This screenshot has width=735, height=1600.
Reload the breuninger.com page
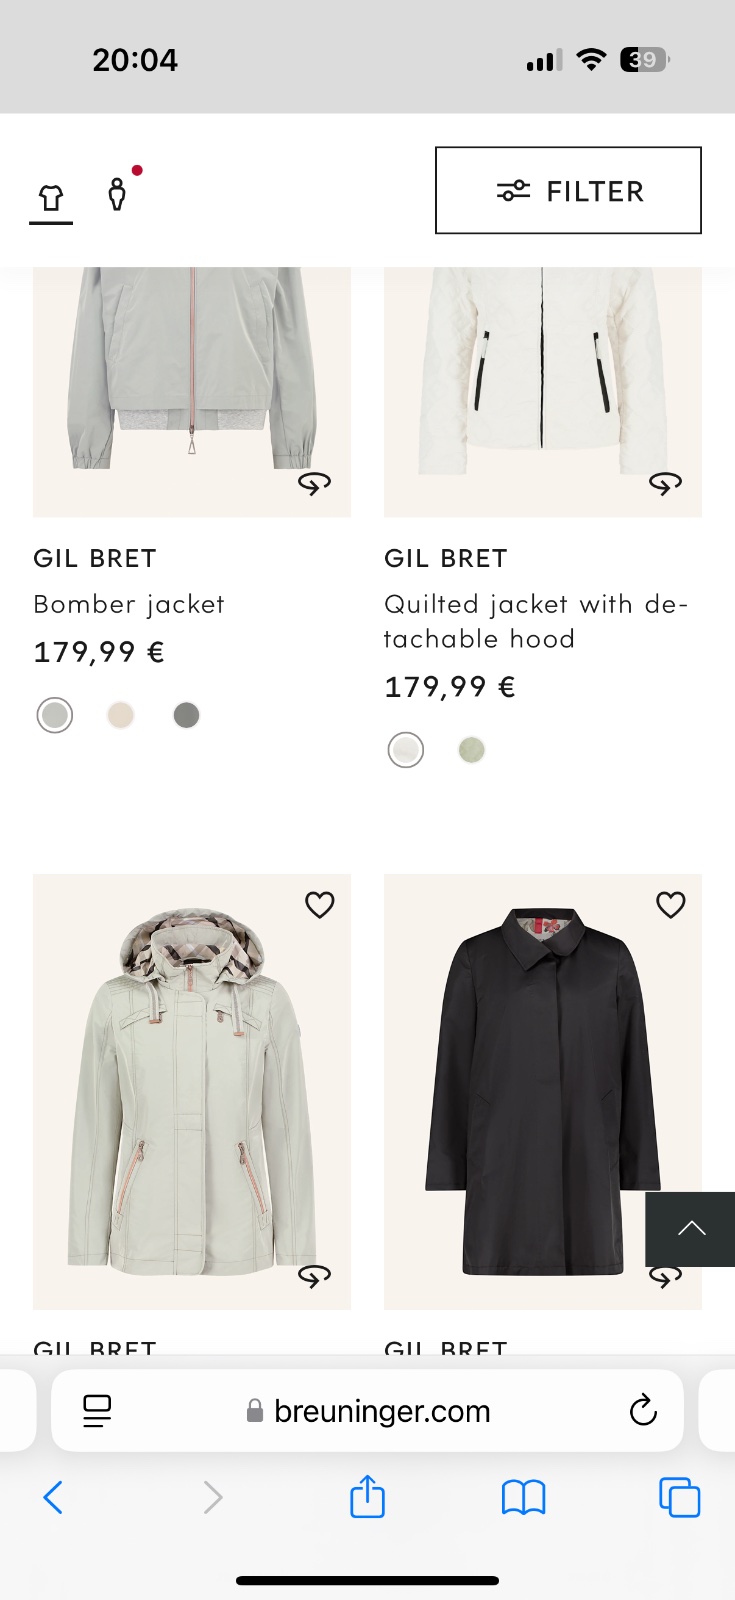coord(643,1410)
